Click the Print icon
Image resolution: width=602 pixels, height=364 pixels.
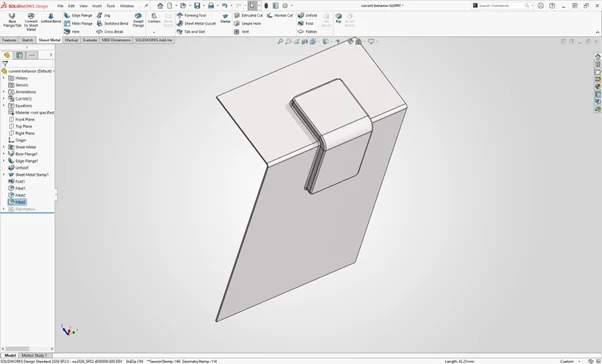click(x=211, y=5)
